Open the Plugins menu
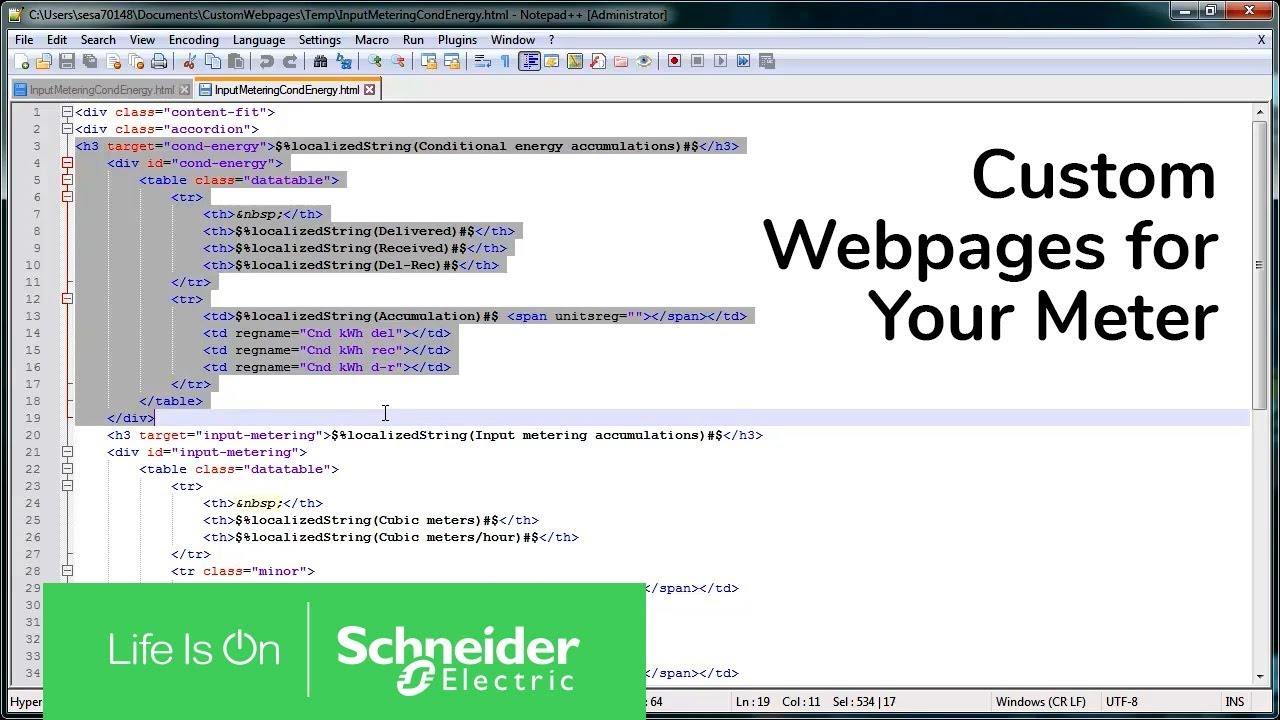This screenshot has width=1280, height=720. [457, 40]
